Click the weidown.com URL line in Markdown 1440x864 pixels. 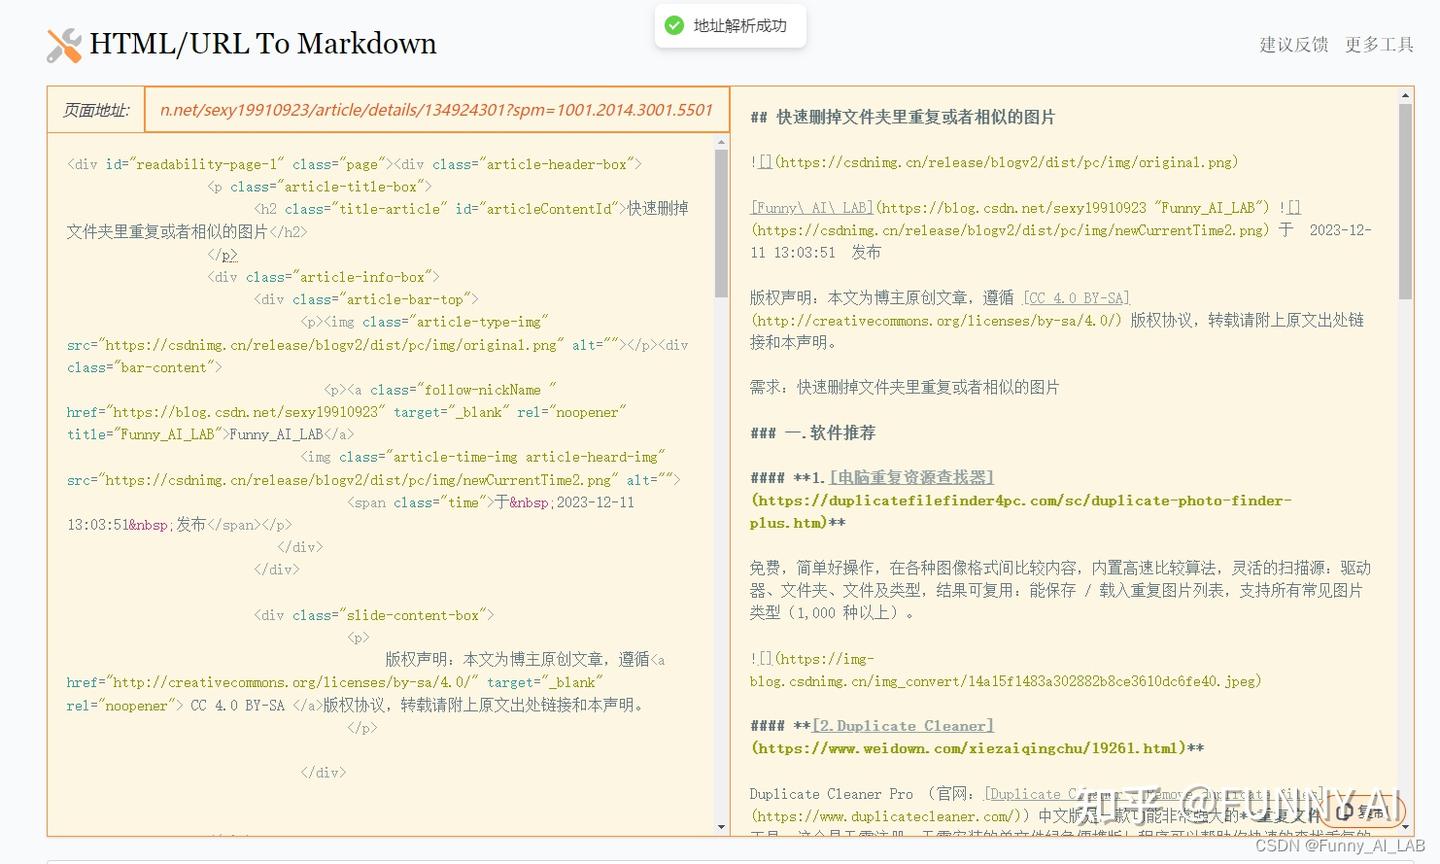(977, 748)
